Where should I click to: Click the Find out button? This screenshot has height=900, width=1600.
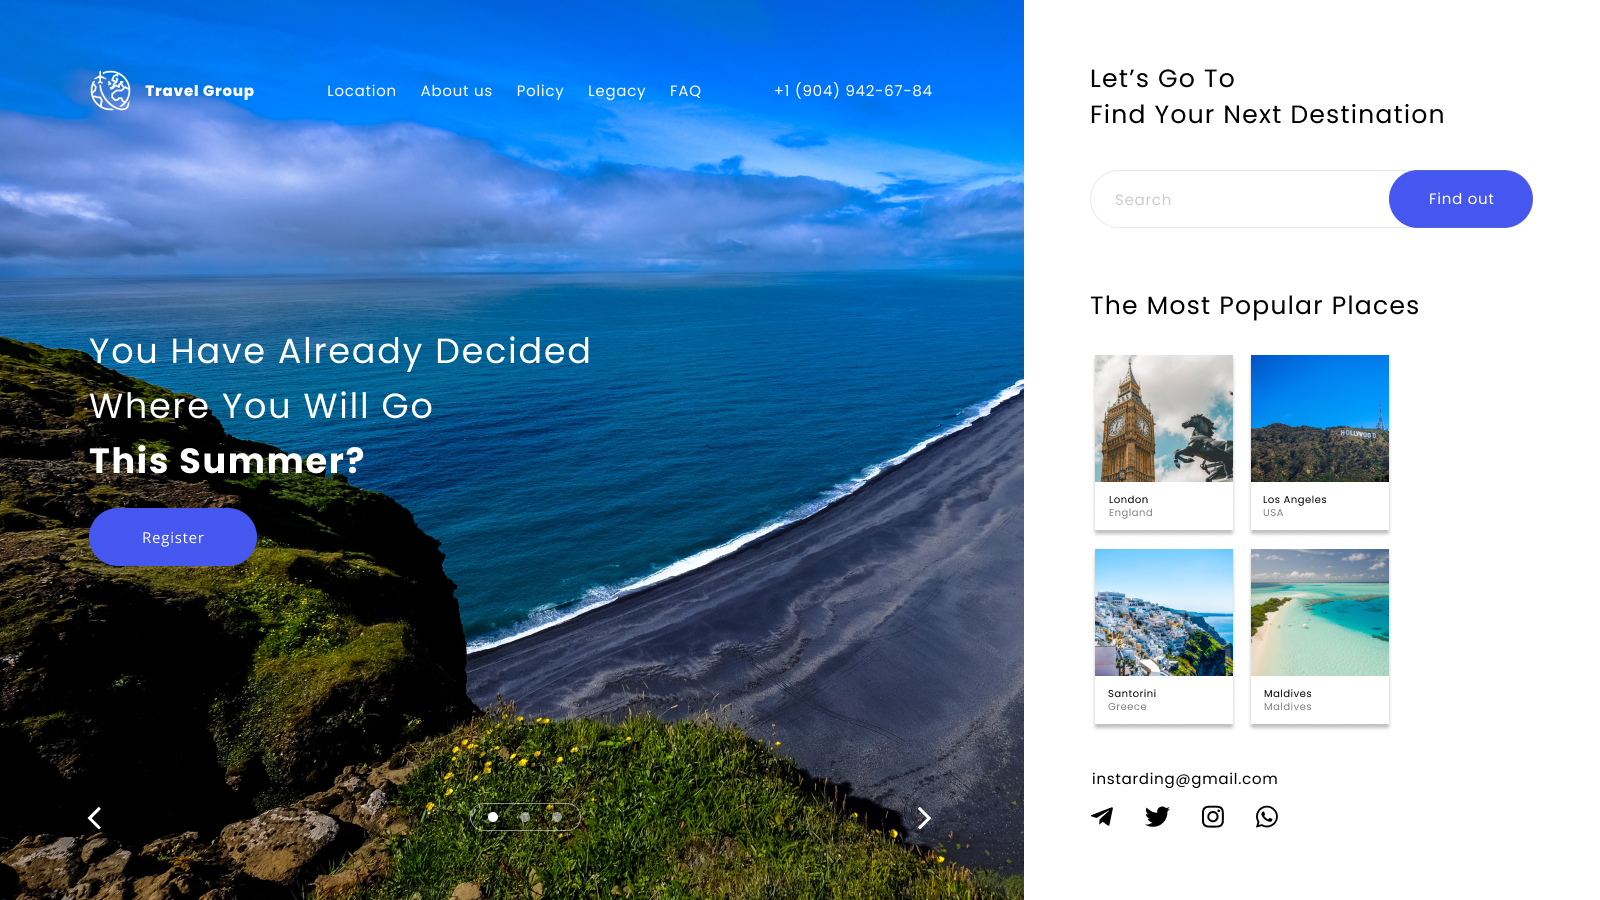(x=1460, y=199)
